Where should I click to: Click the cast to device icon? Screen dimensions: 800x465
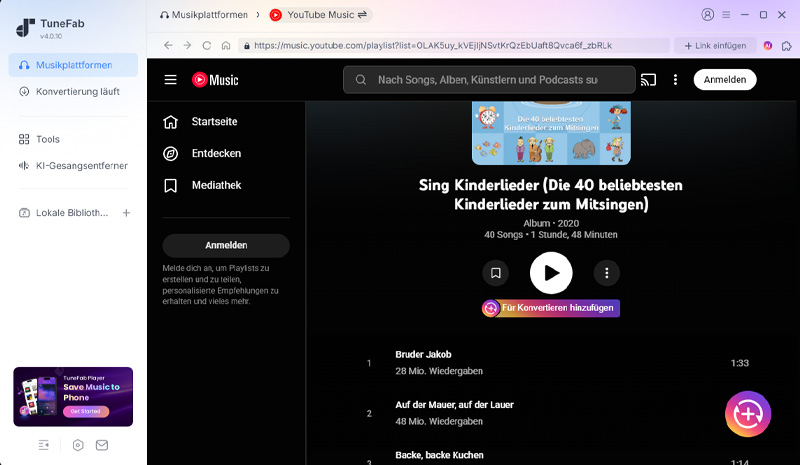point(648,80)
